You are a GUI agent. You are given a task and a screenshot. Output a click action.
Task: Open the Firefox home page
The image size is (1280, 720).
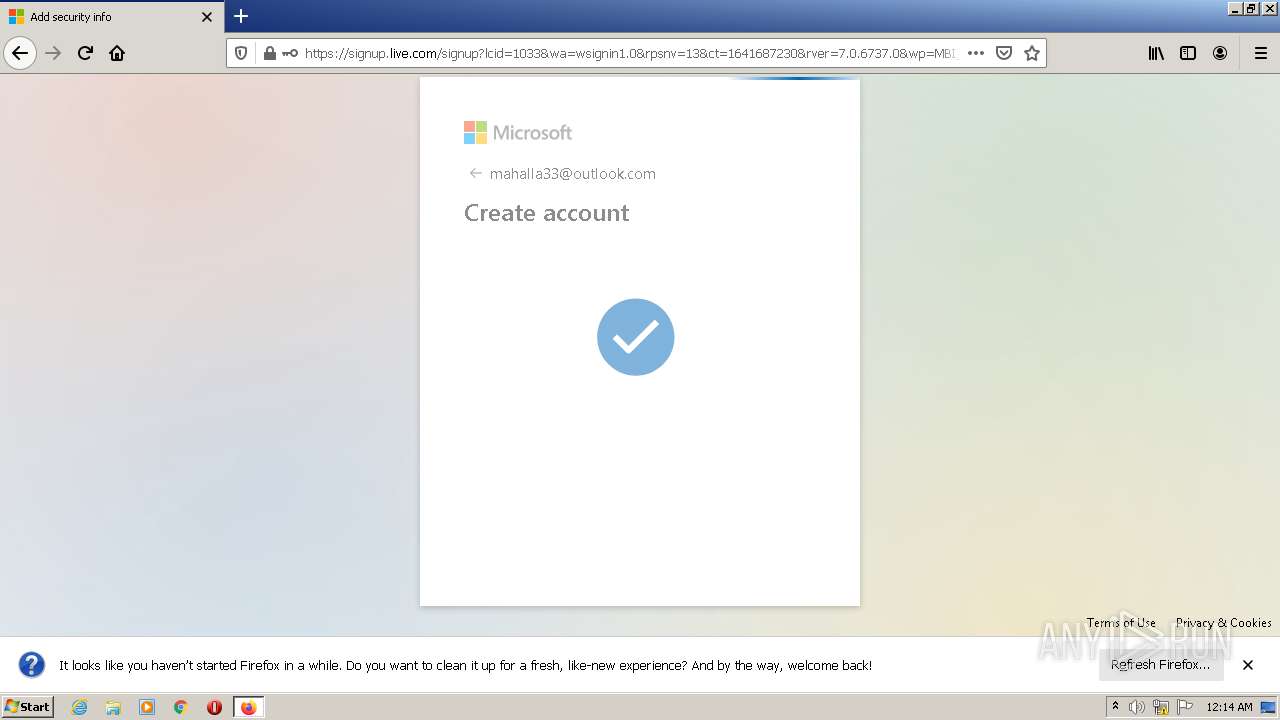click(117, 53)
